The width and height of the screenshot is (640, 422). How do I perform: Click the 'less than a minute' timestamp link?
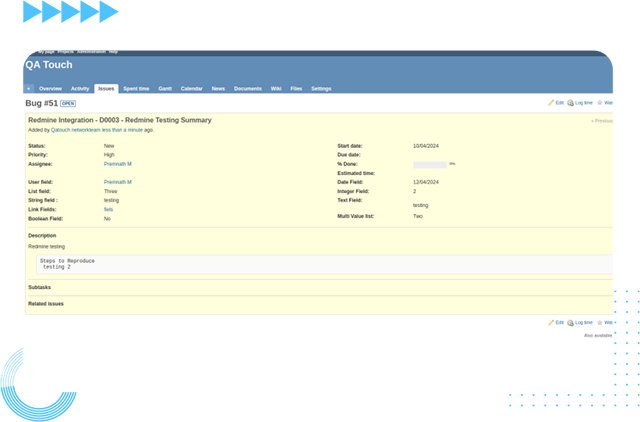(122, 130)
